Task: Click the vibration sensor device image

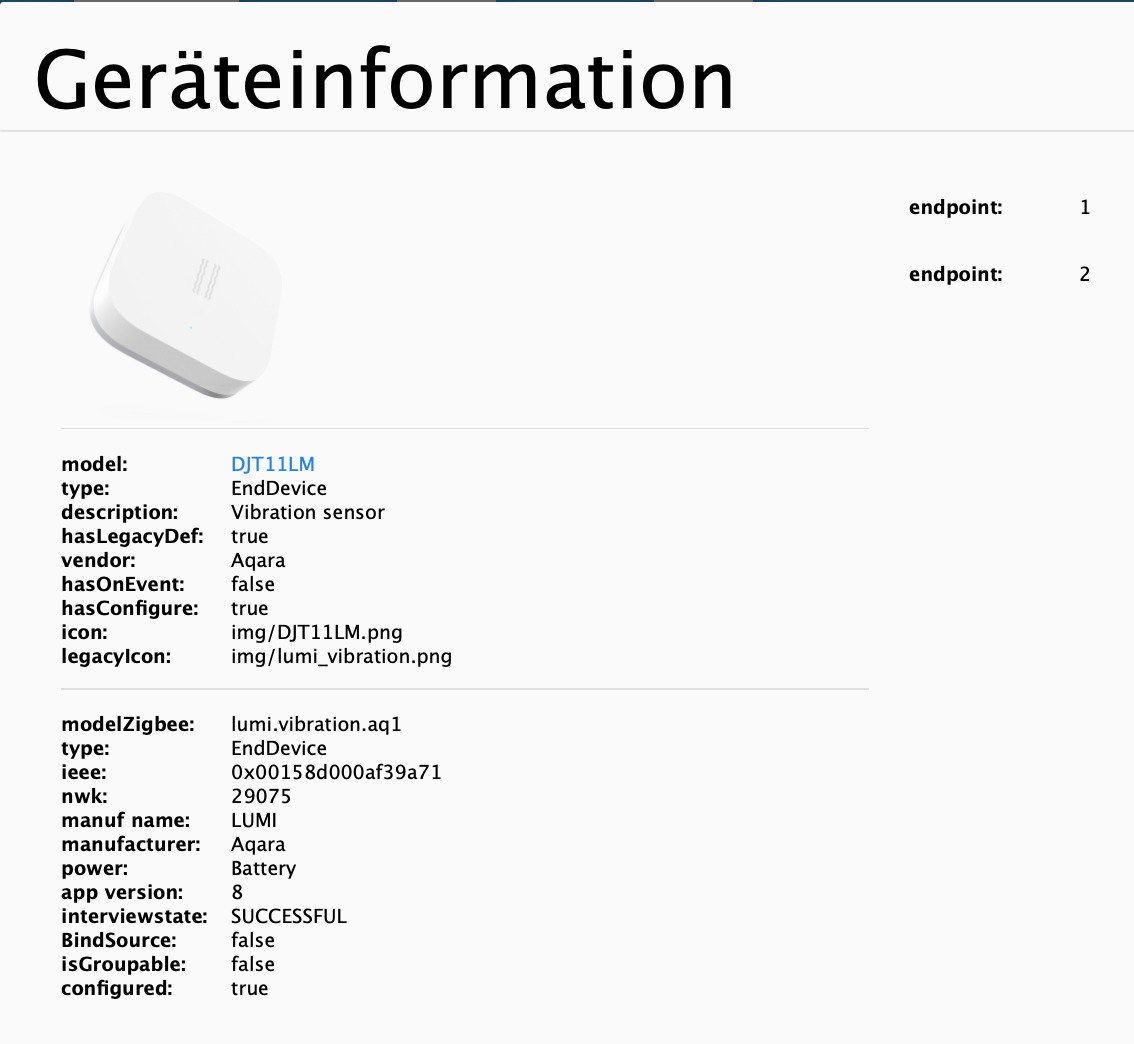Action: (x=187, y=295)
